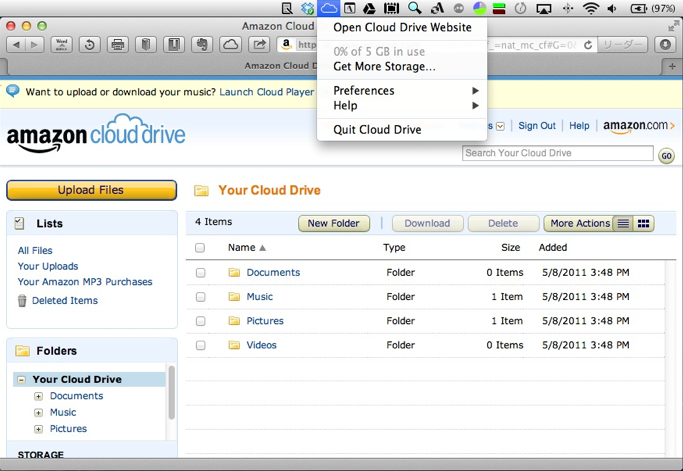Click the downloads toolbar icon

[x=665, y=44]
